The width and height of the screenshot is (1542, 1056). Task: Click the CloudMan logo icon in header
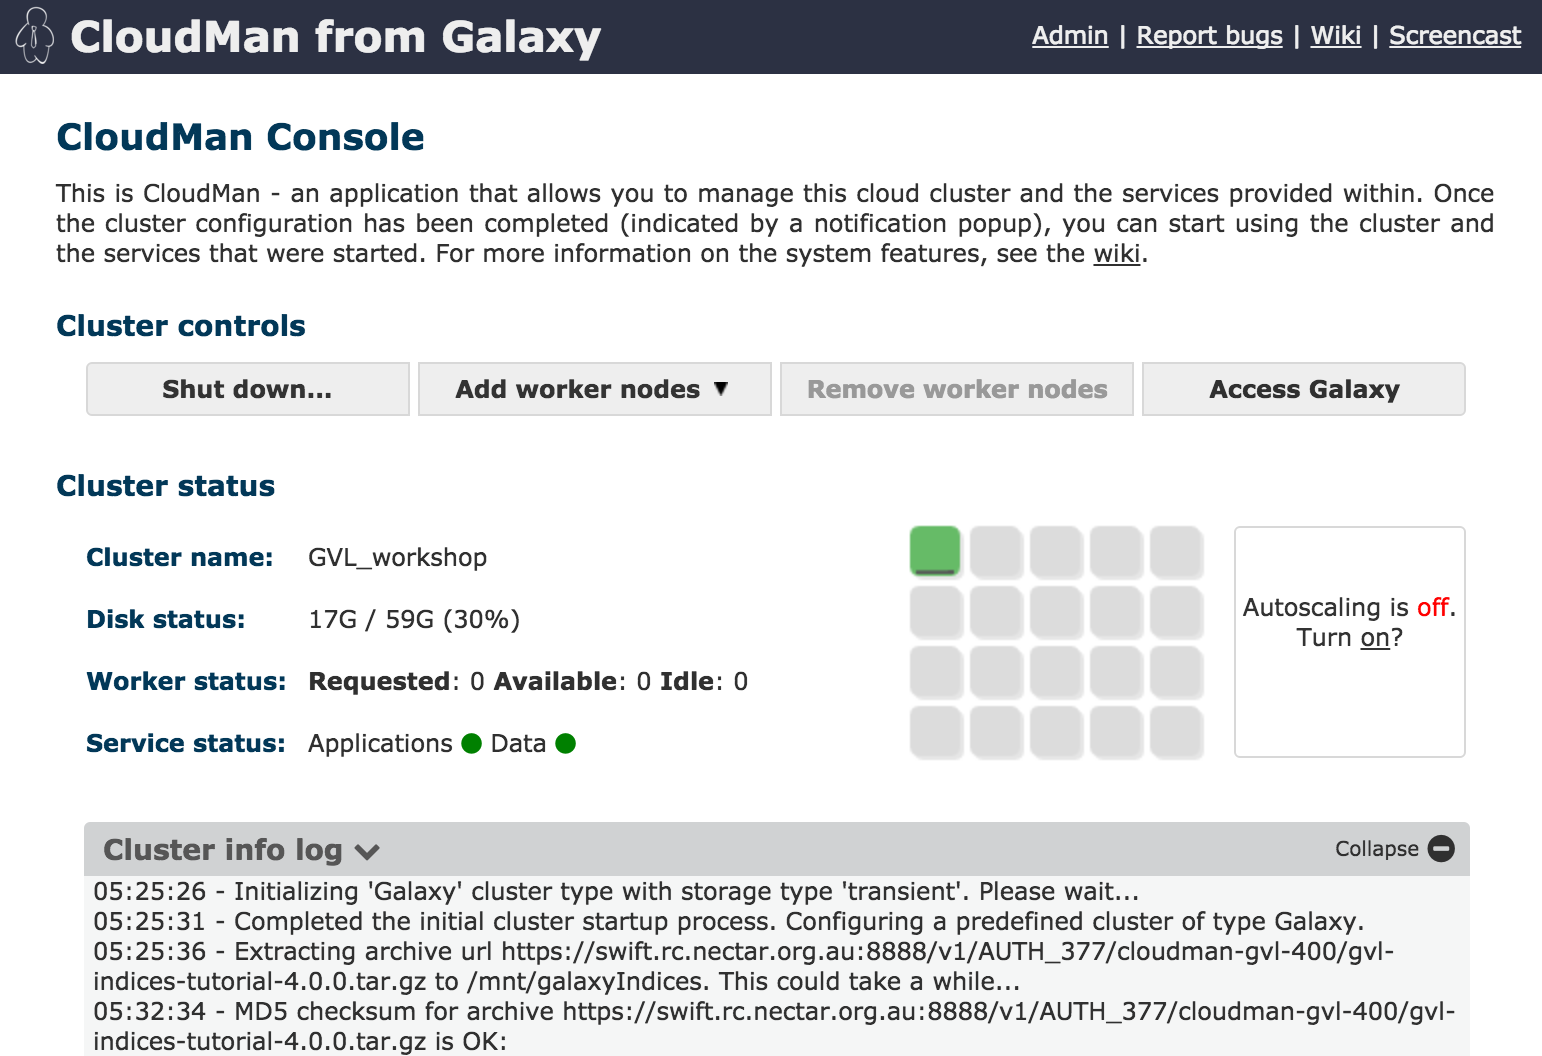tap(35, 36)
